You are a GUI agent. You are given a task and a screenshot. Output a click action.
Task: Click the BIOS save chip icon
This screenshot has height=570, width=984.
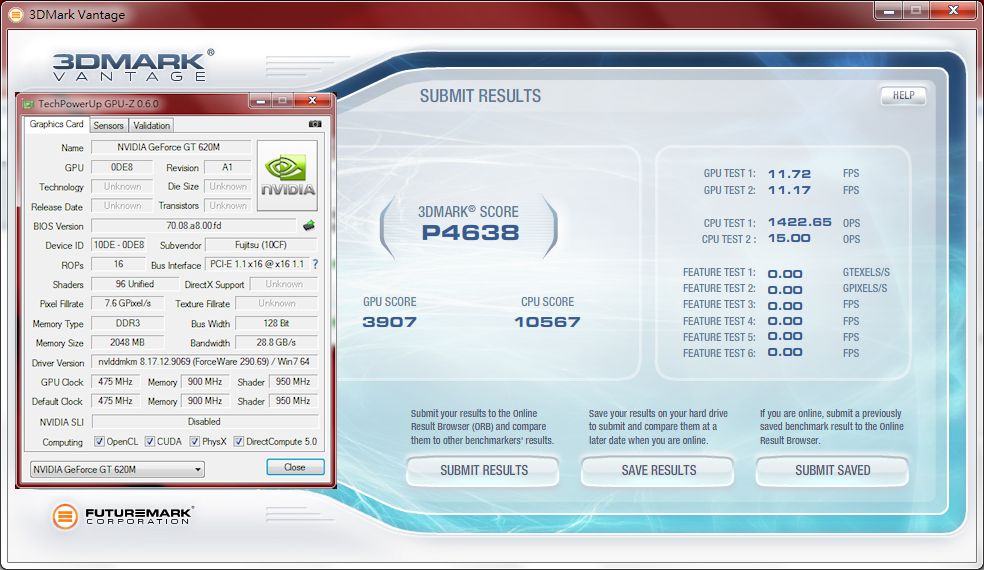click(x=309, y=226)
